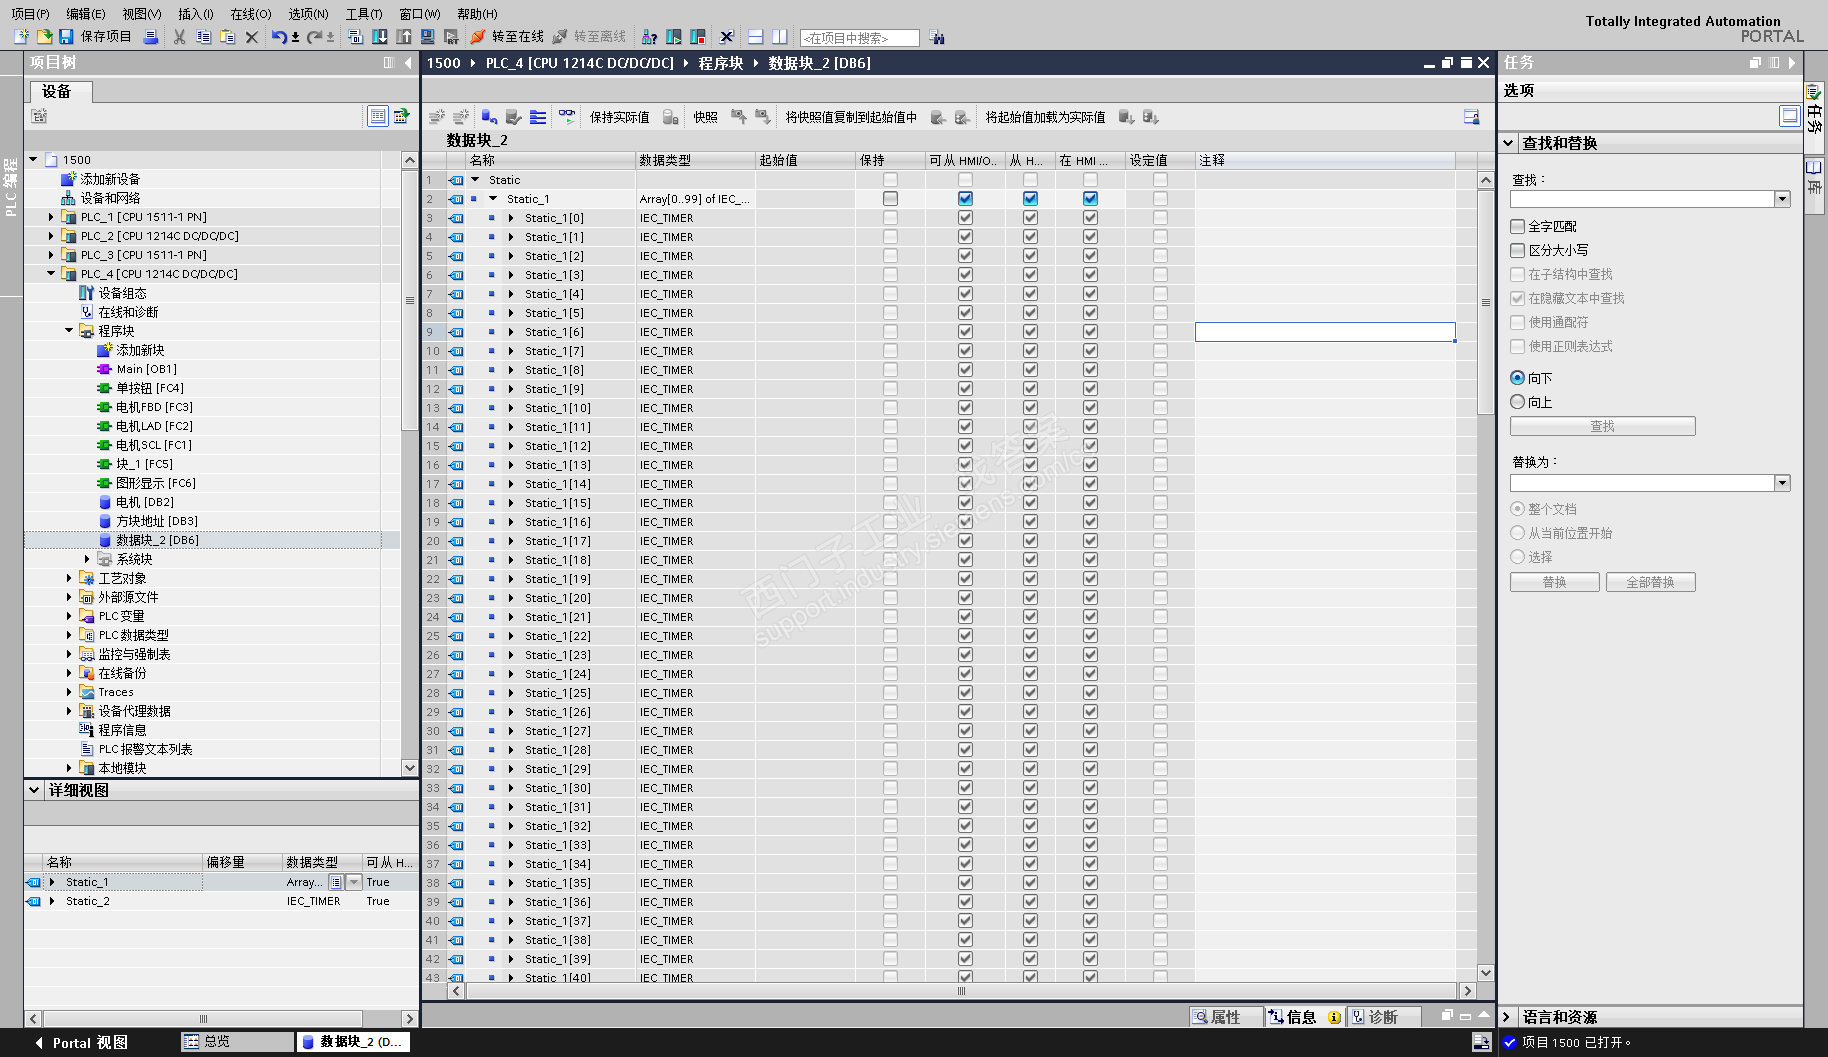Screen dimensions: 1828x1057
Task: Collapse the Static_1 array row in table
Action: [493, 199]
